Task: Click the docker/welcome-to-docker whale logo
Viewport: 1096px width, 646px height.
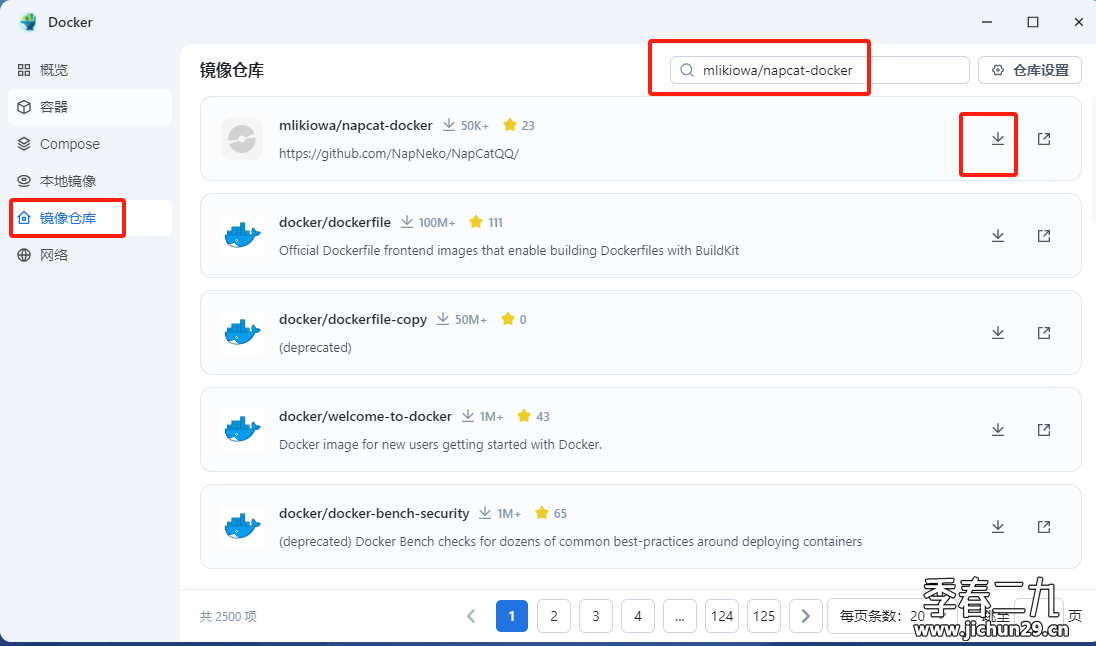Action: click(x=242, y=429)
